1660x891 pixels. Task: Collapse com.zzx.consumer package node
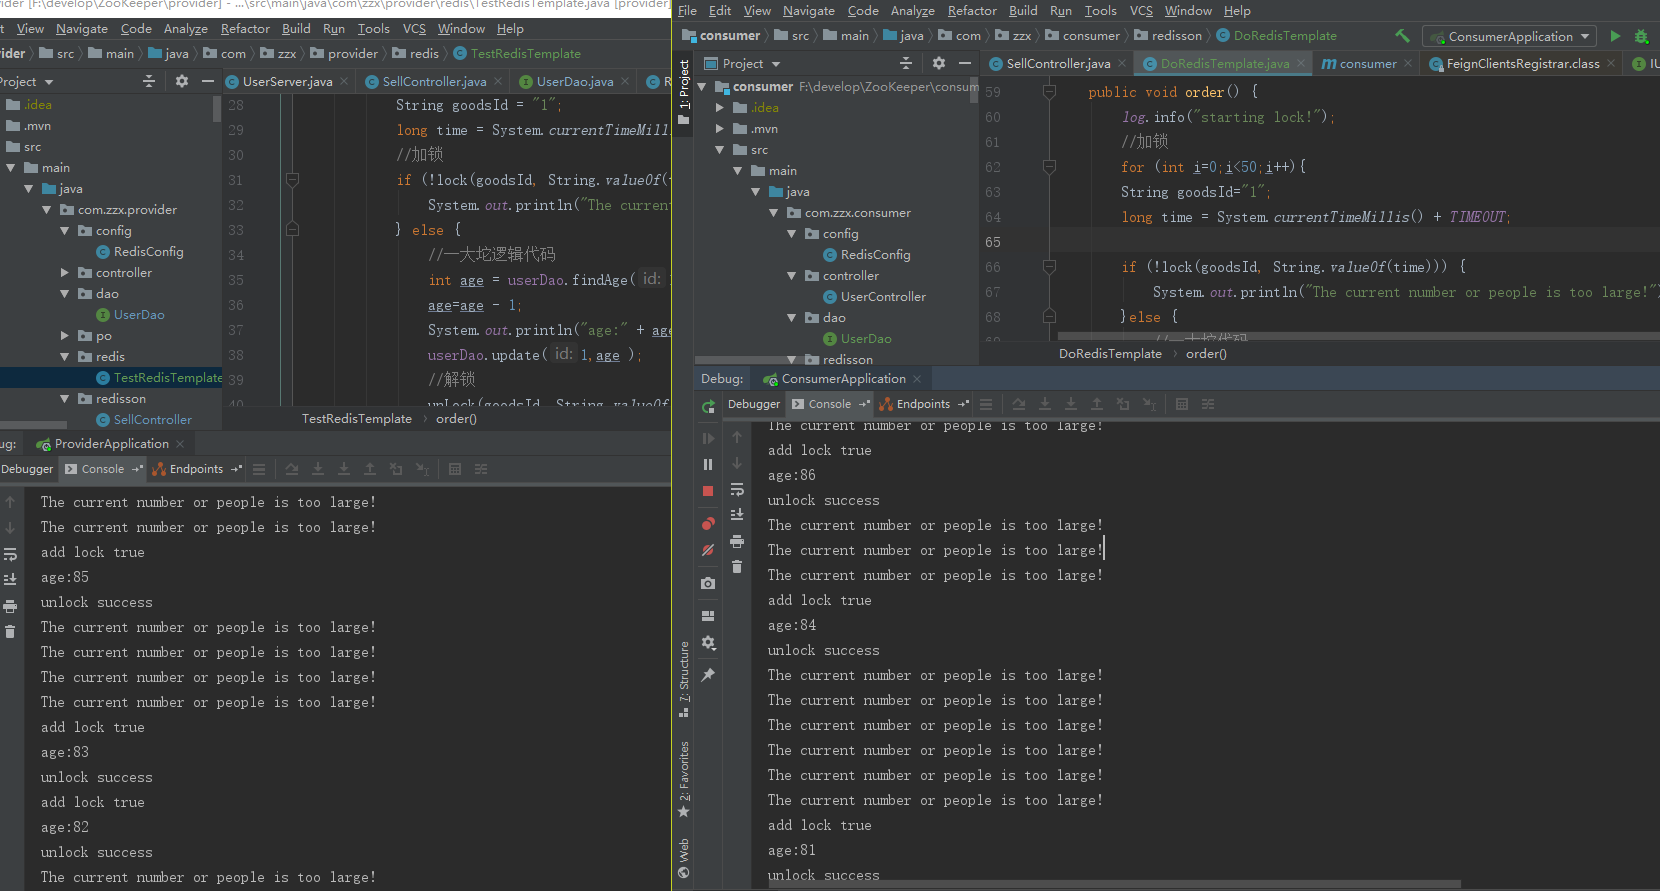774,213
